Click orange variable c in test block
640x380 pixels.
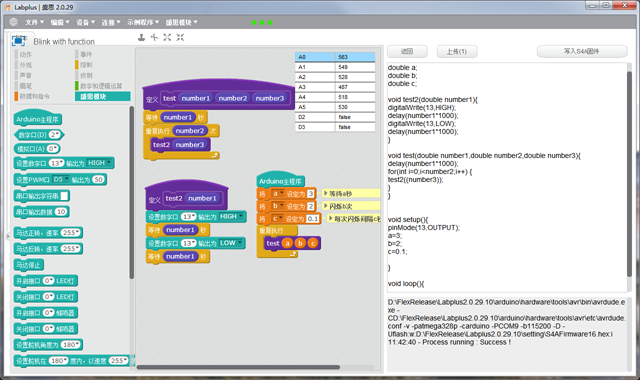313,243
